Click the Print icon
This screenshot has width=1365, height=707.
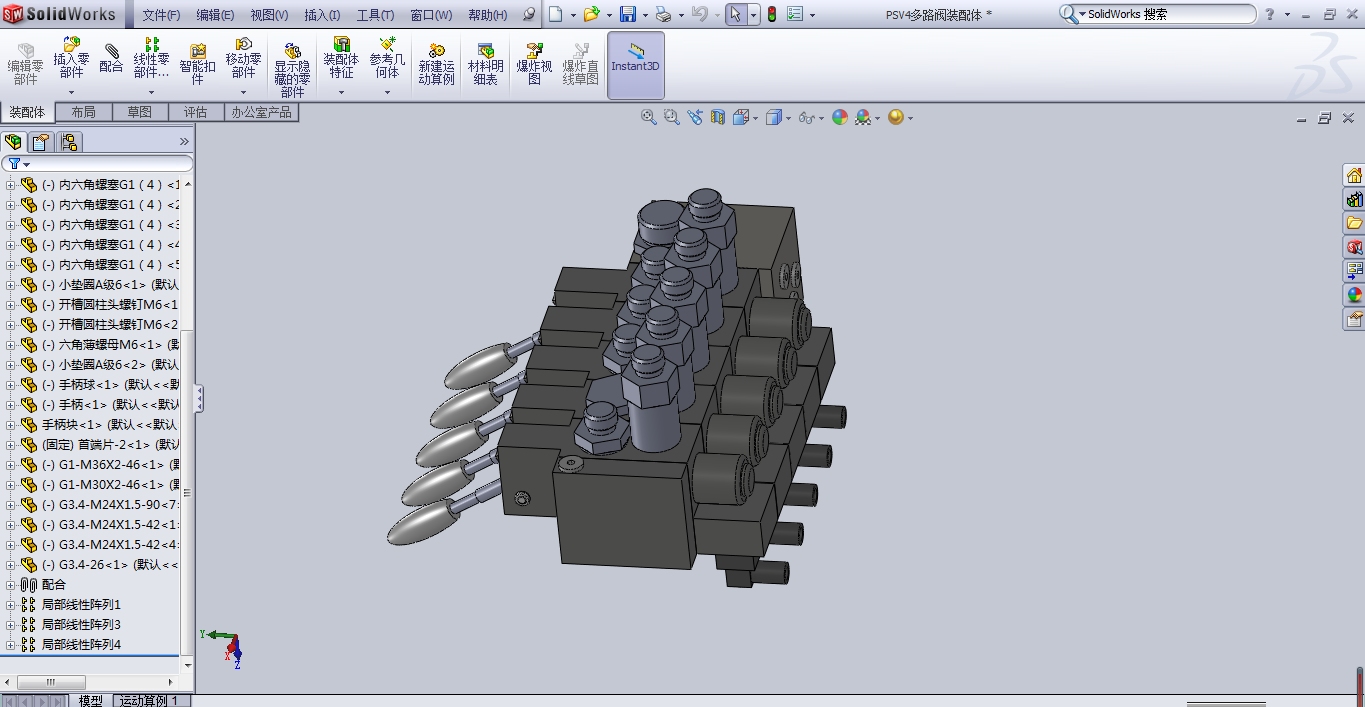click(x=663, y=14)
